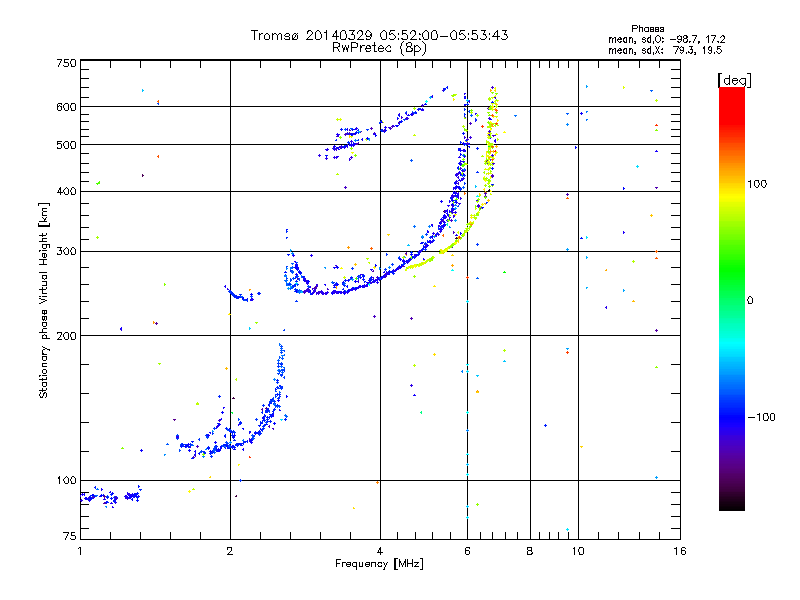This screenshot has width=800, height=600.
Task: Click the x-axis tick label "16"
Action: [x=680, y=551]
